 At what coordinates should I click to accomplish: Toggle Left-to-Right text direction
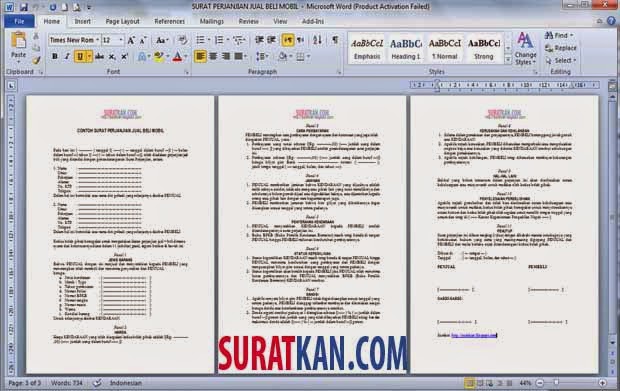pyautogui.click(x=288, y=40)
